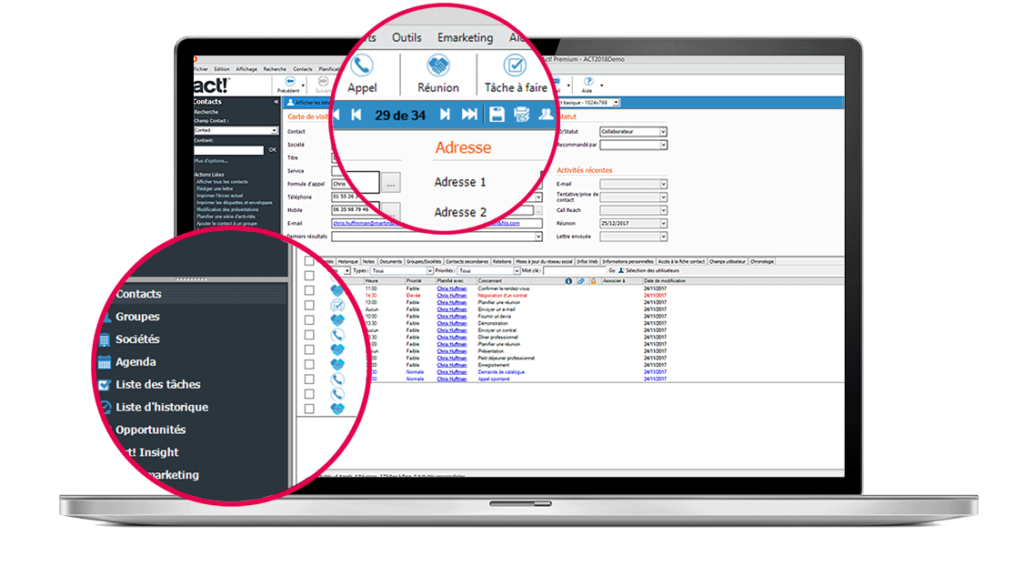Viewport: 1024px width, 576px height.
Task: Click Afficher tous les contacts link
Action: click(x=222, y=182)
